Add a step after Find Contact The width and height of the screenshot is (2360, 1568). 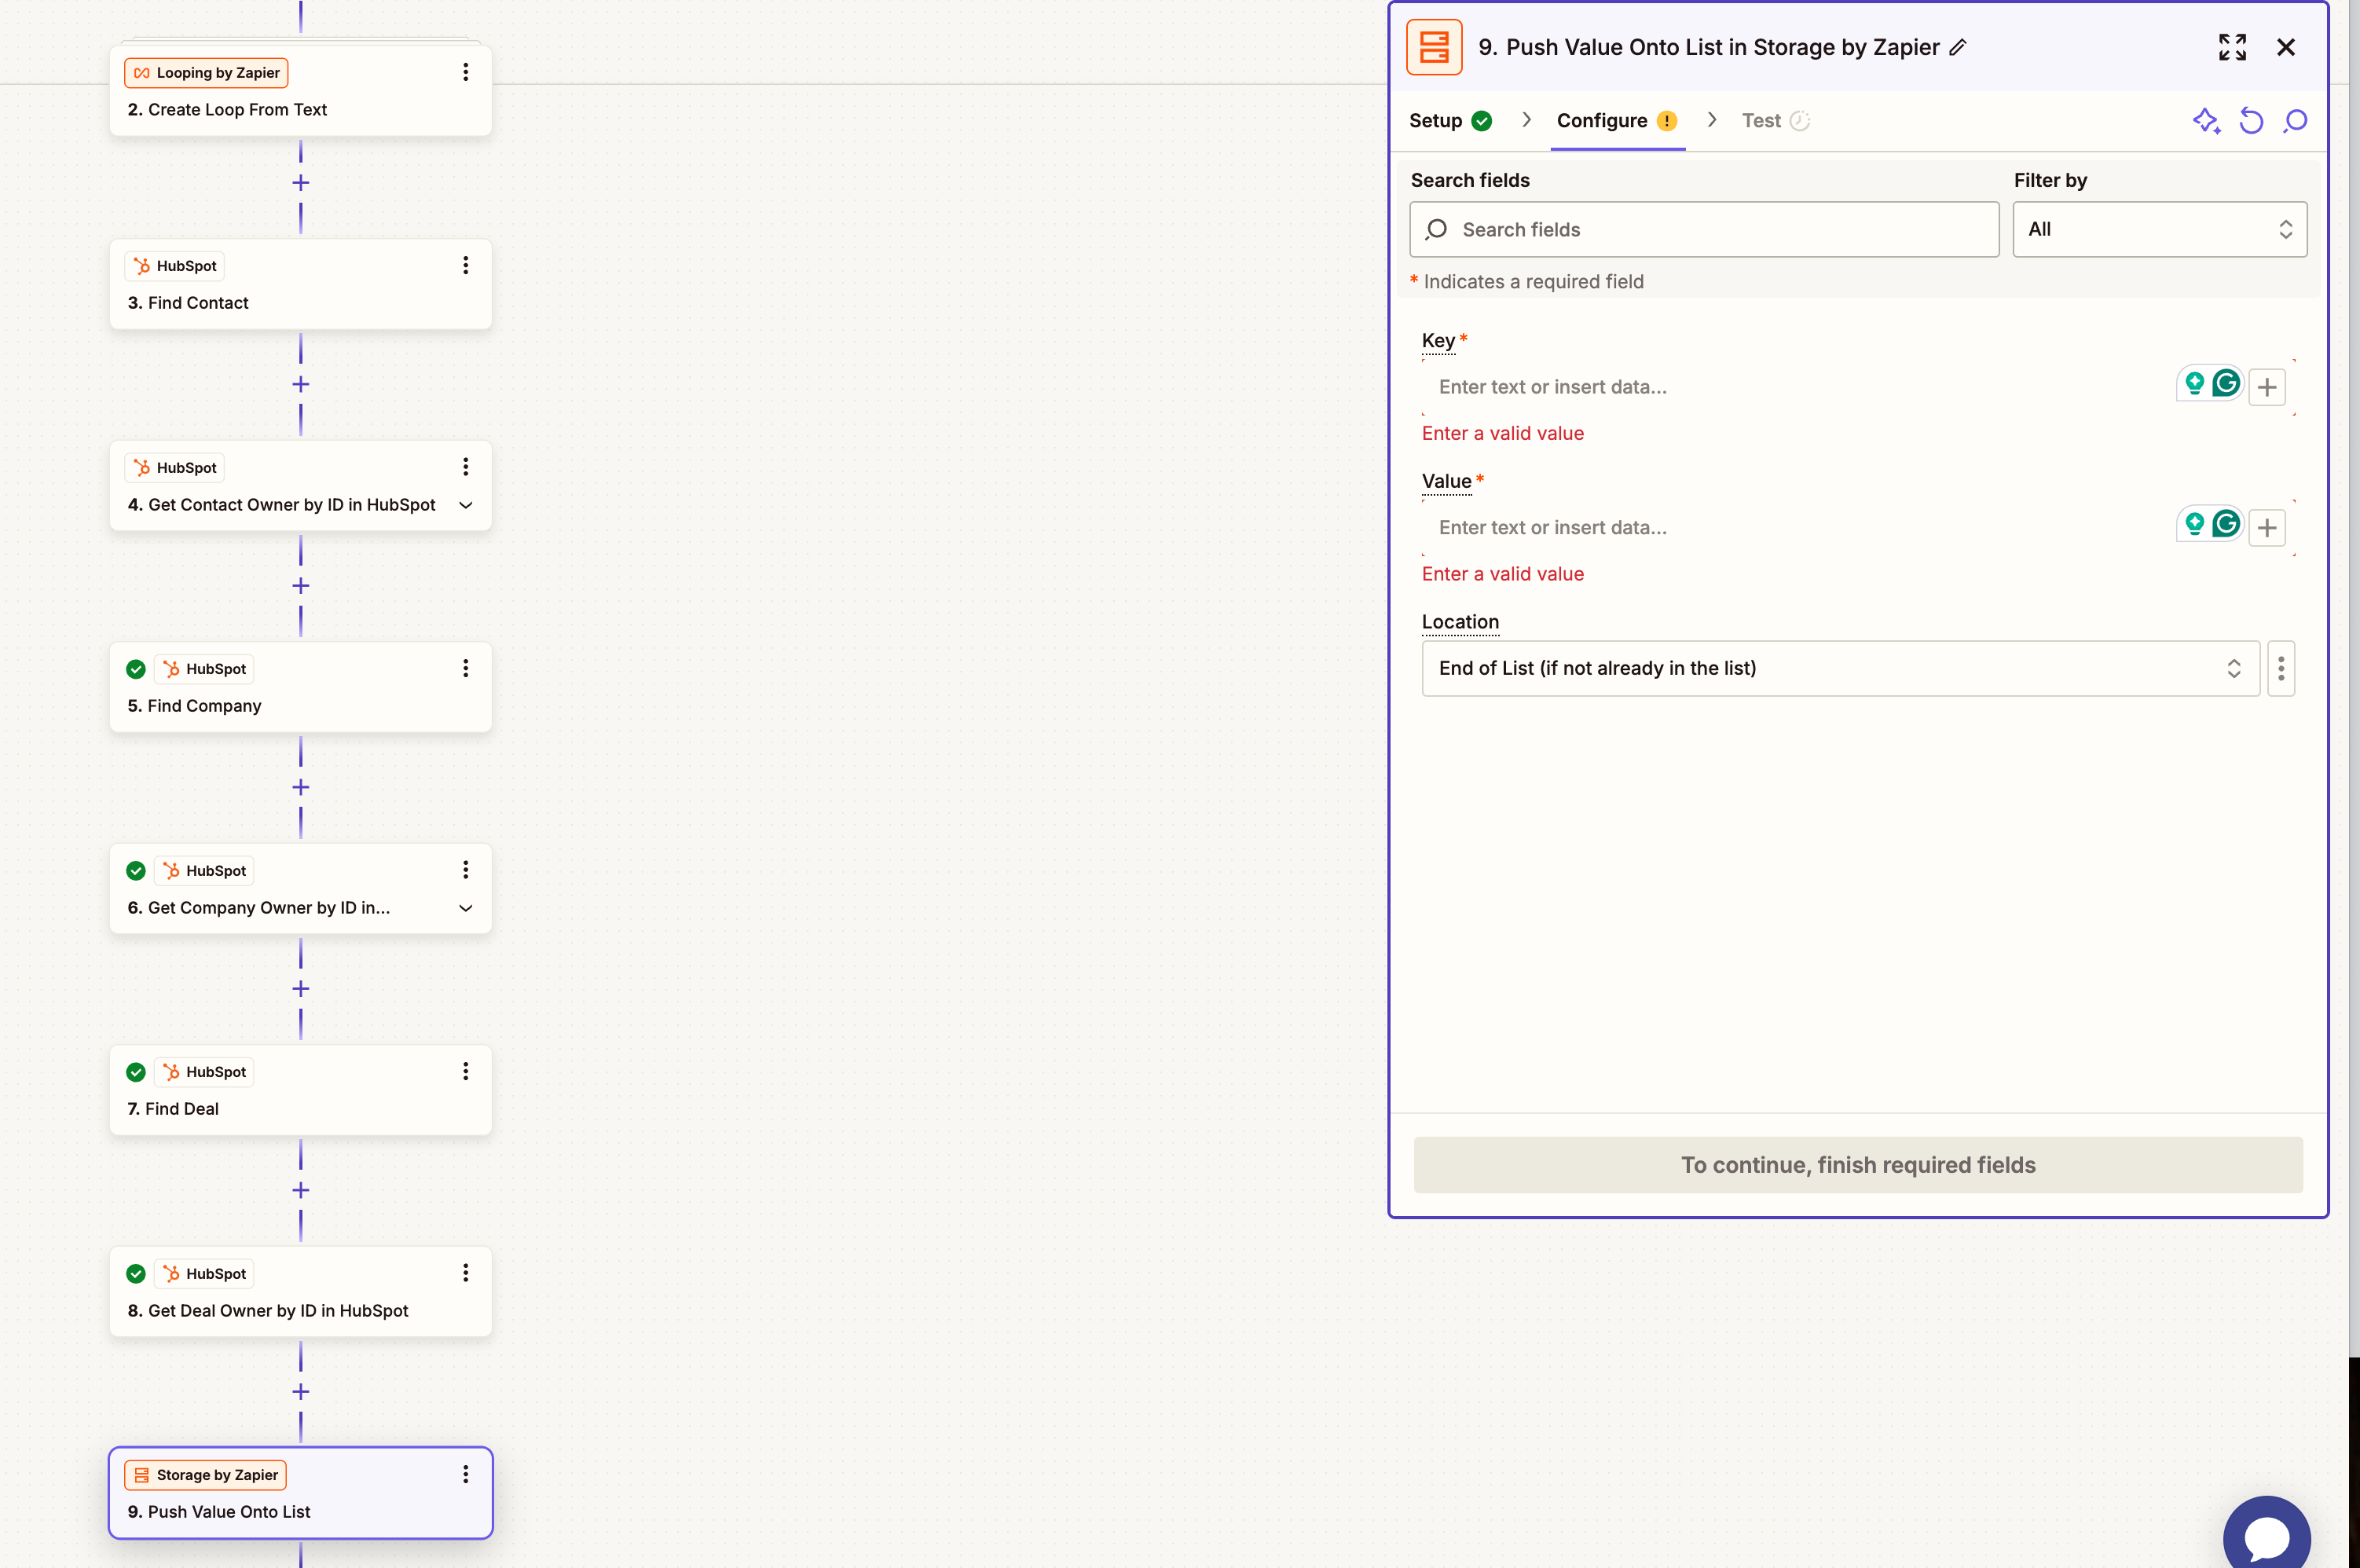click(300, 384)
